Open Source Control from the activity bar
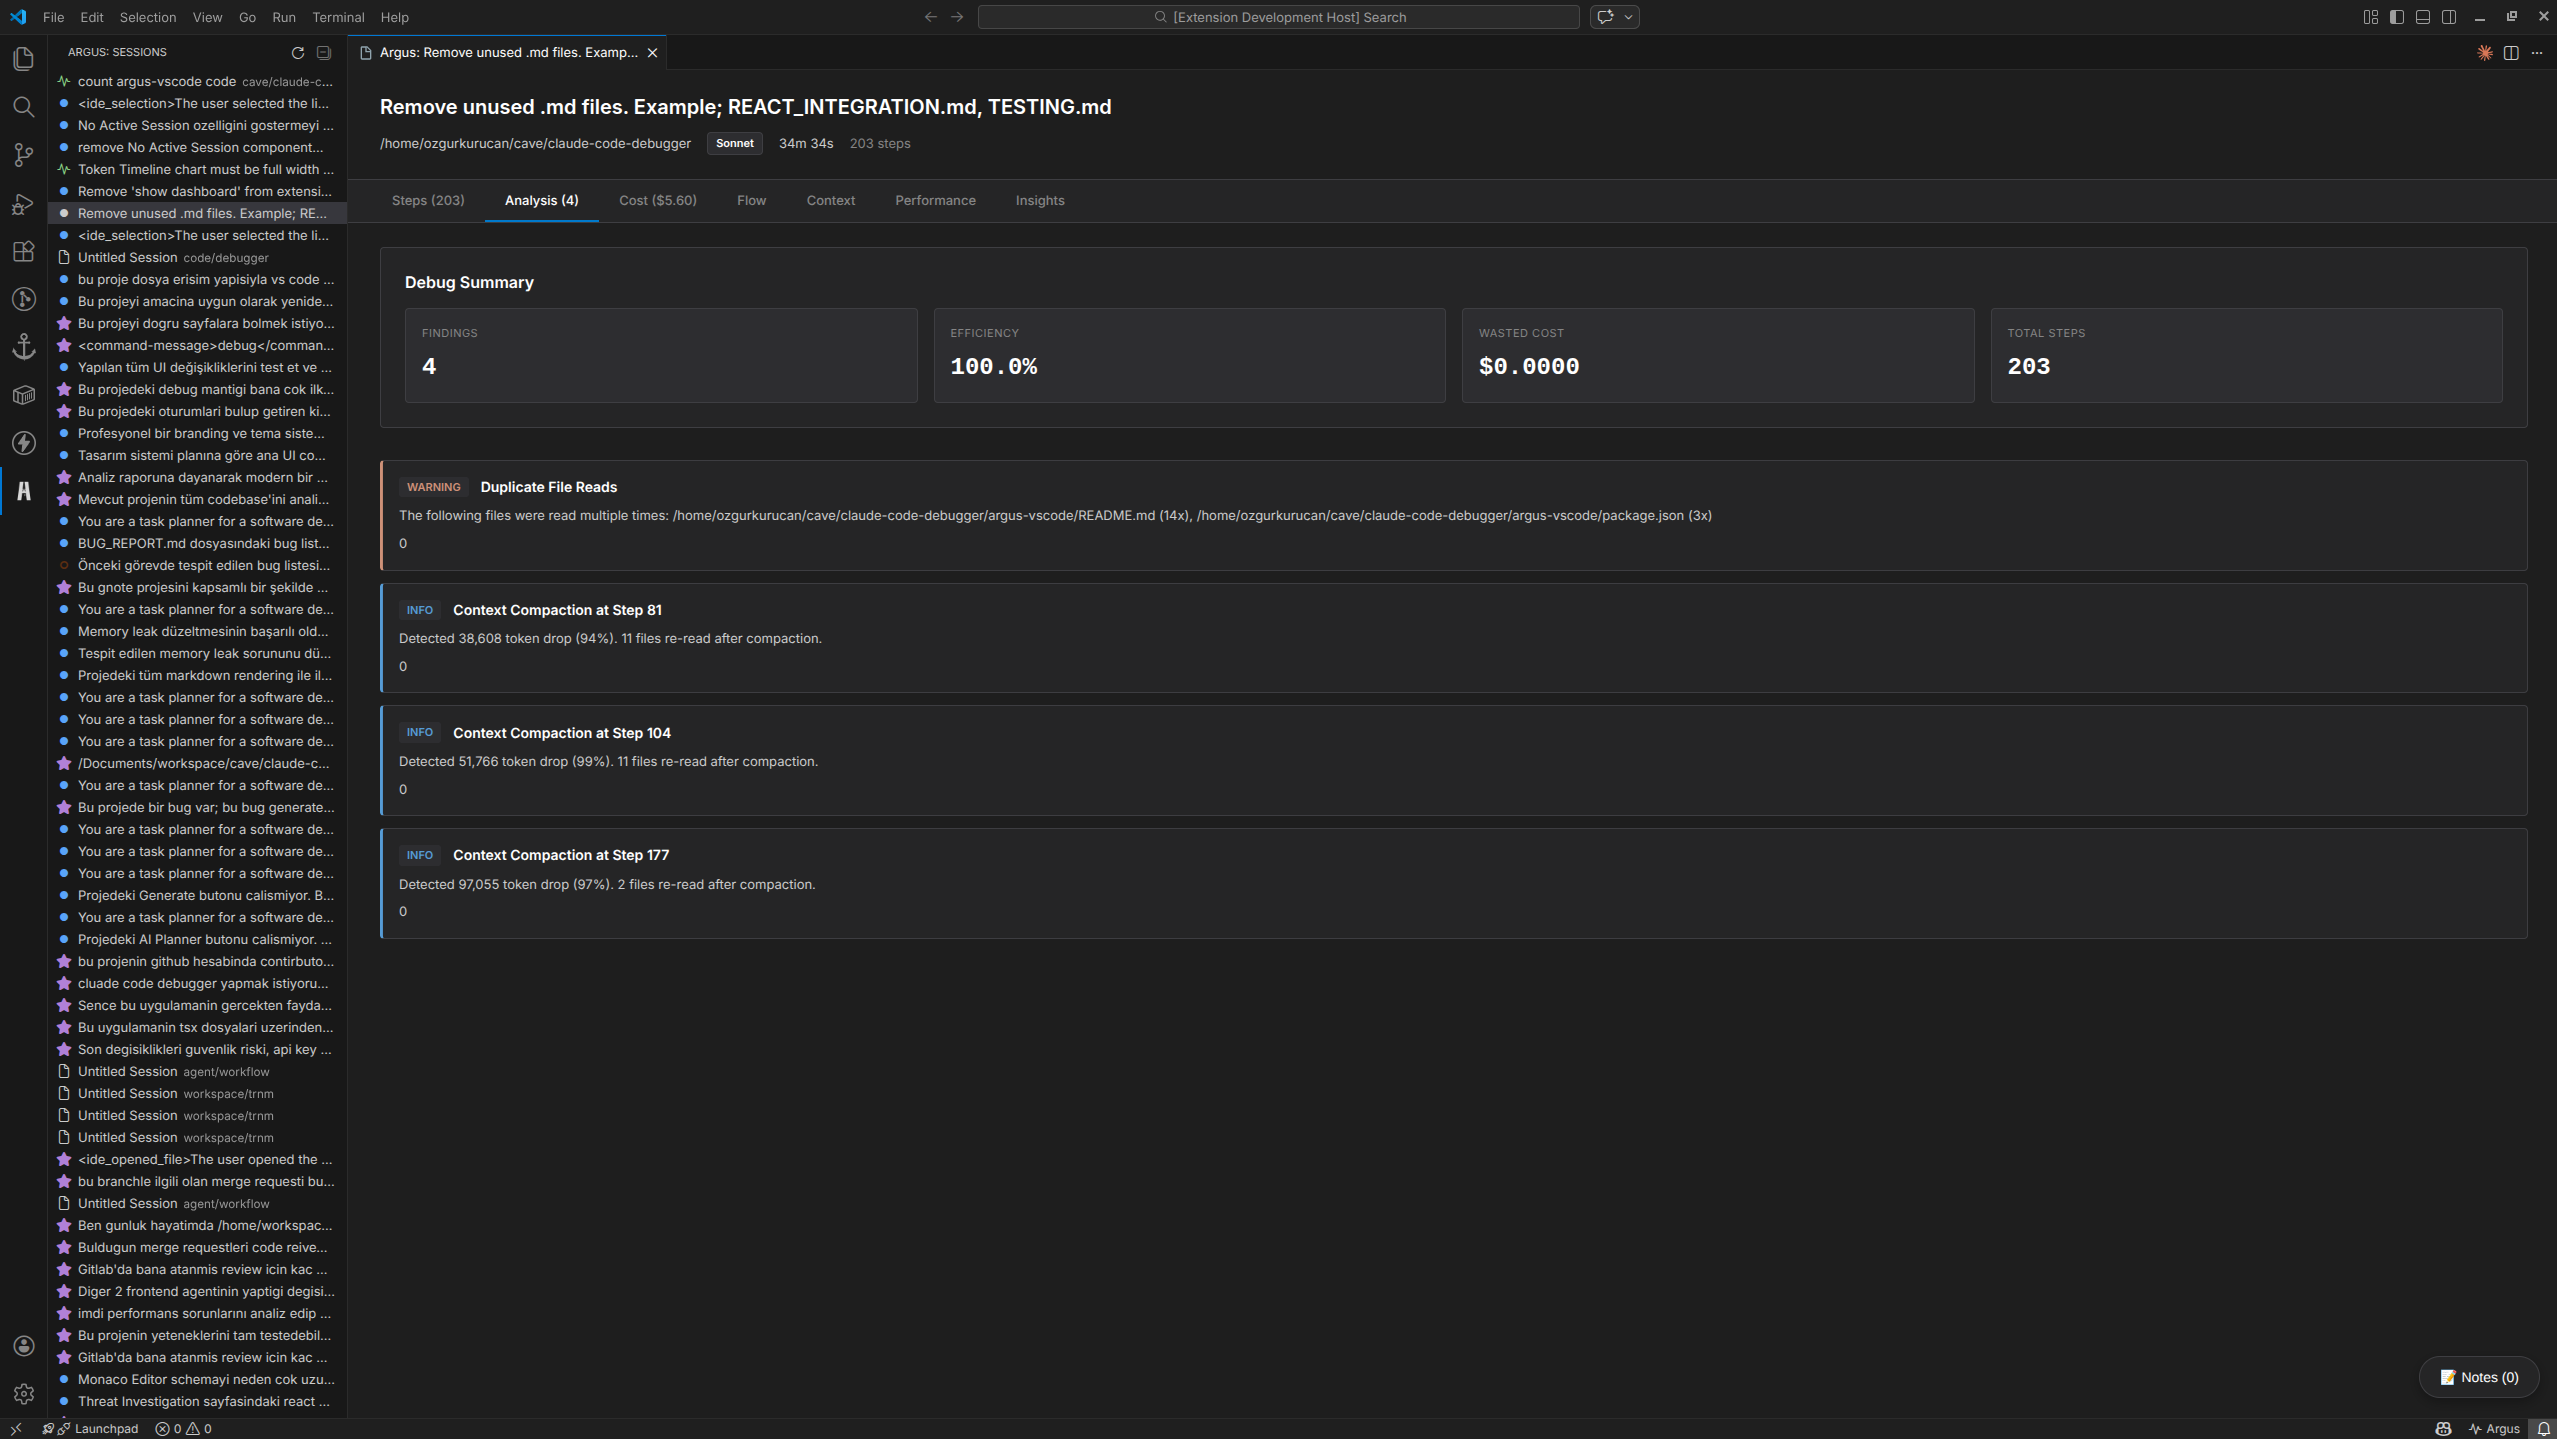The height and width of the screenshot is (1439, 2557). pyautogui.click(x=23, y=155)
